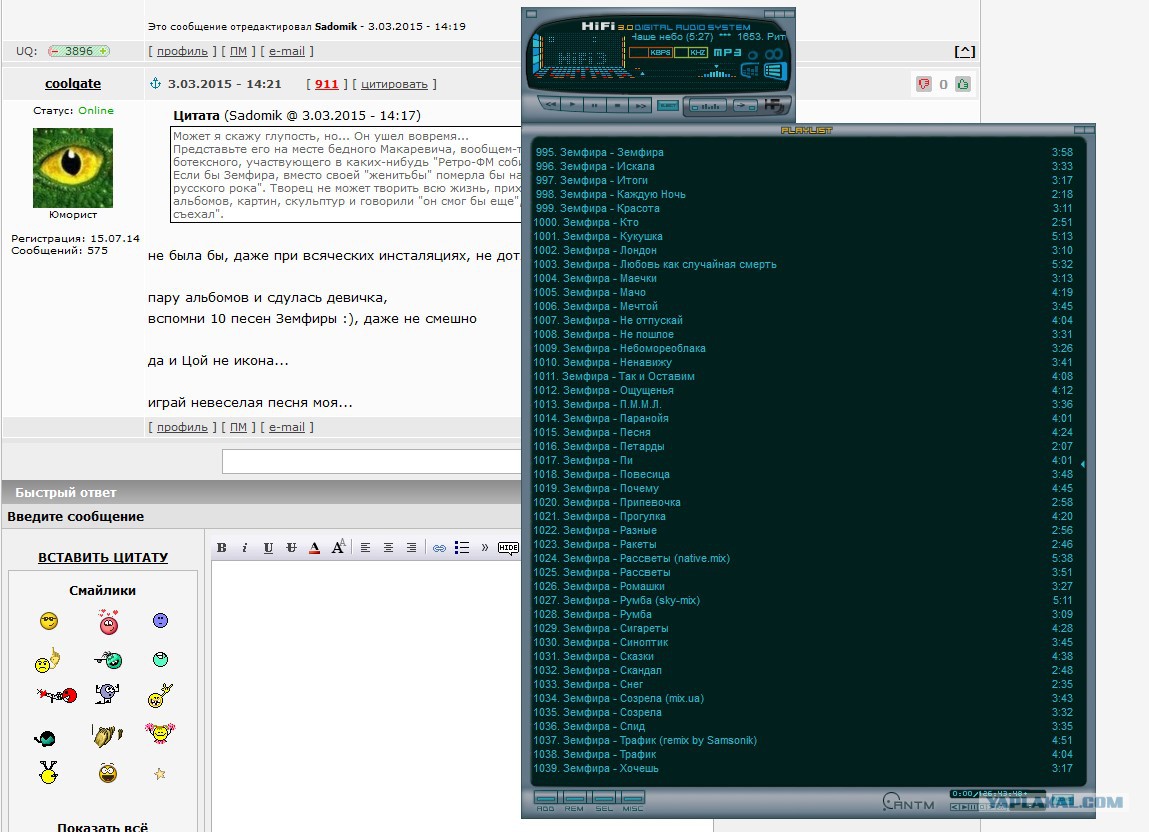Click 'ВСТАВИТЬ ЦИТАТУ' link
This screenshot has width=1149, height=832.
pyautogui.click(x=103, y=557)
